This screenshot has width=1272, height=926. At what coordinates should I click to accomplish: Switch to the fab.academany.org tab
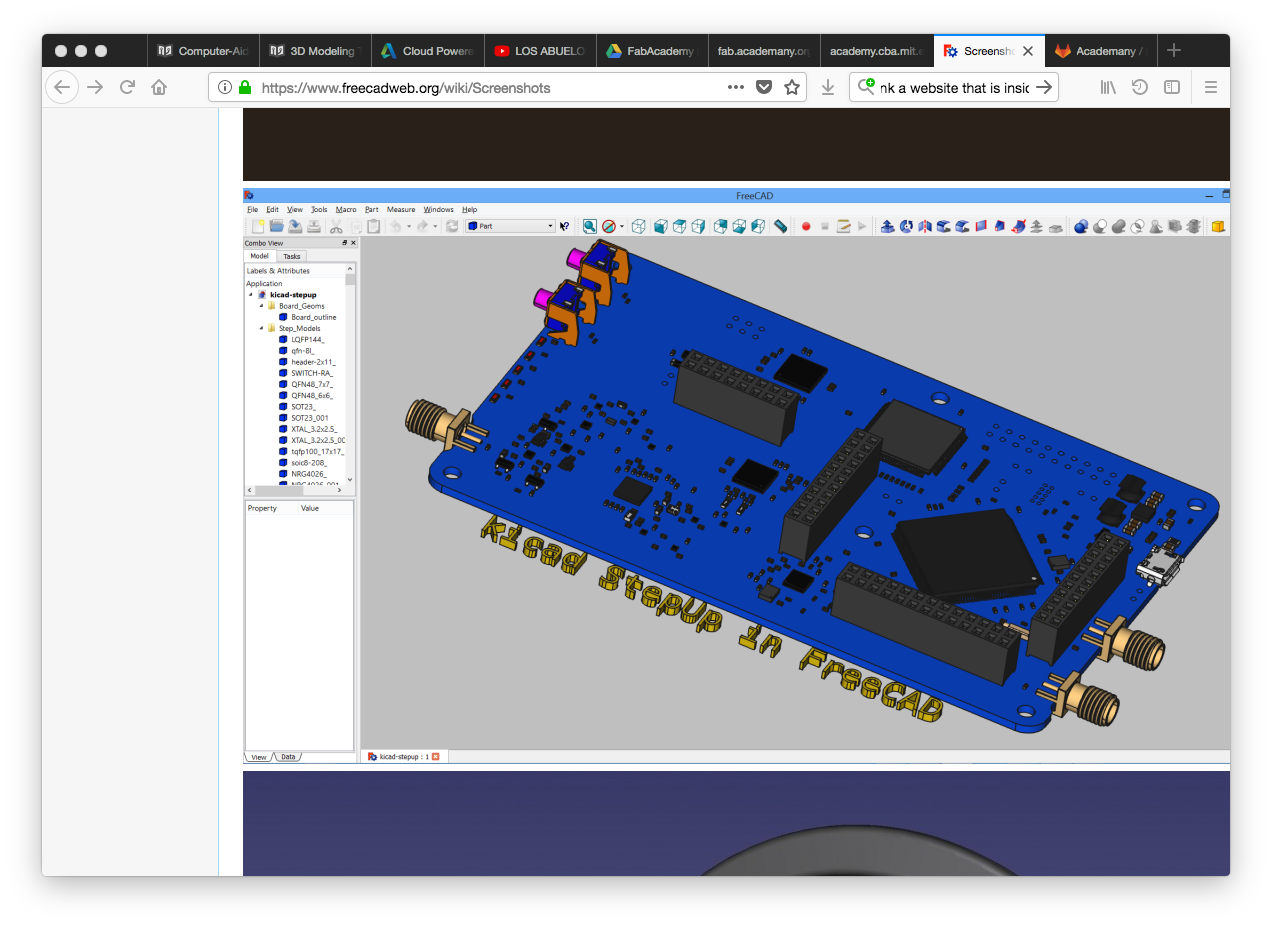[764, 51]
